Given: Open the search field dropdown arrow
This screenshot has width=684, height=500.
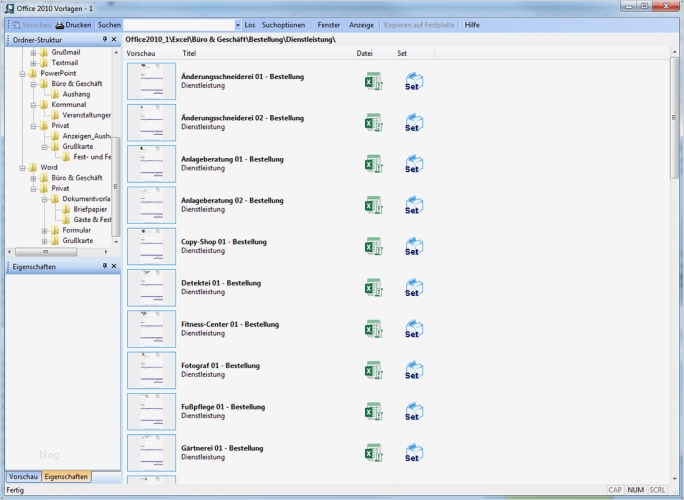Looking at the screenshot, I should point(237,24).
